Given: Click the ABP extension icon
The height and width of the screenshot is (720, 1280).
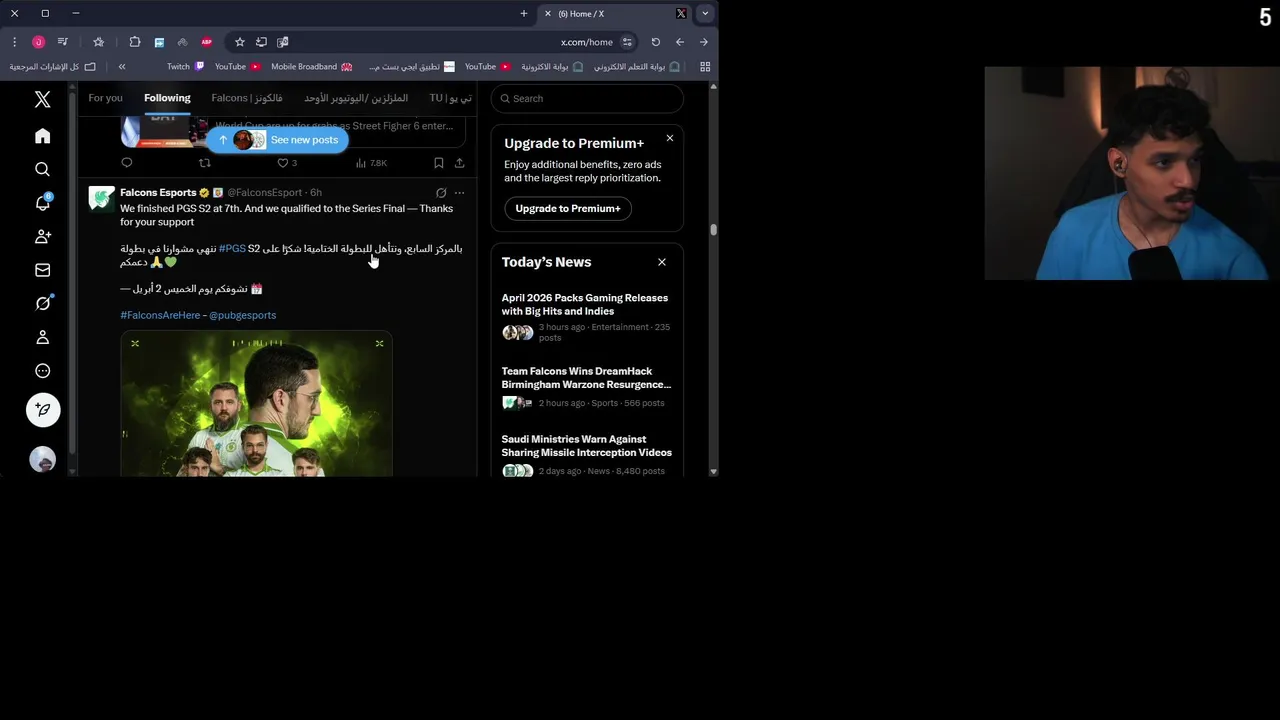Looking at the screenshot, I should click(206, 42).
